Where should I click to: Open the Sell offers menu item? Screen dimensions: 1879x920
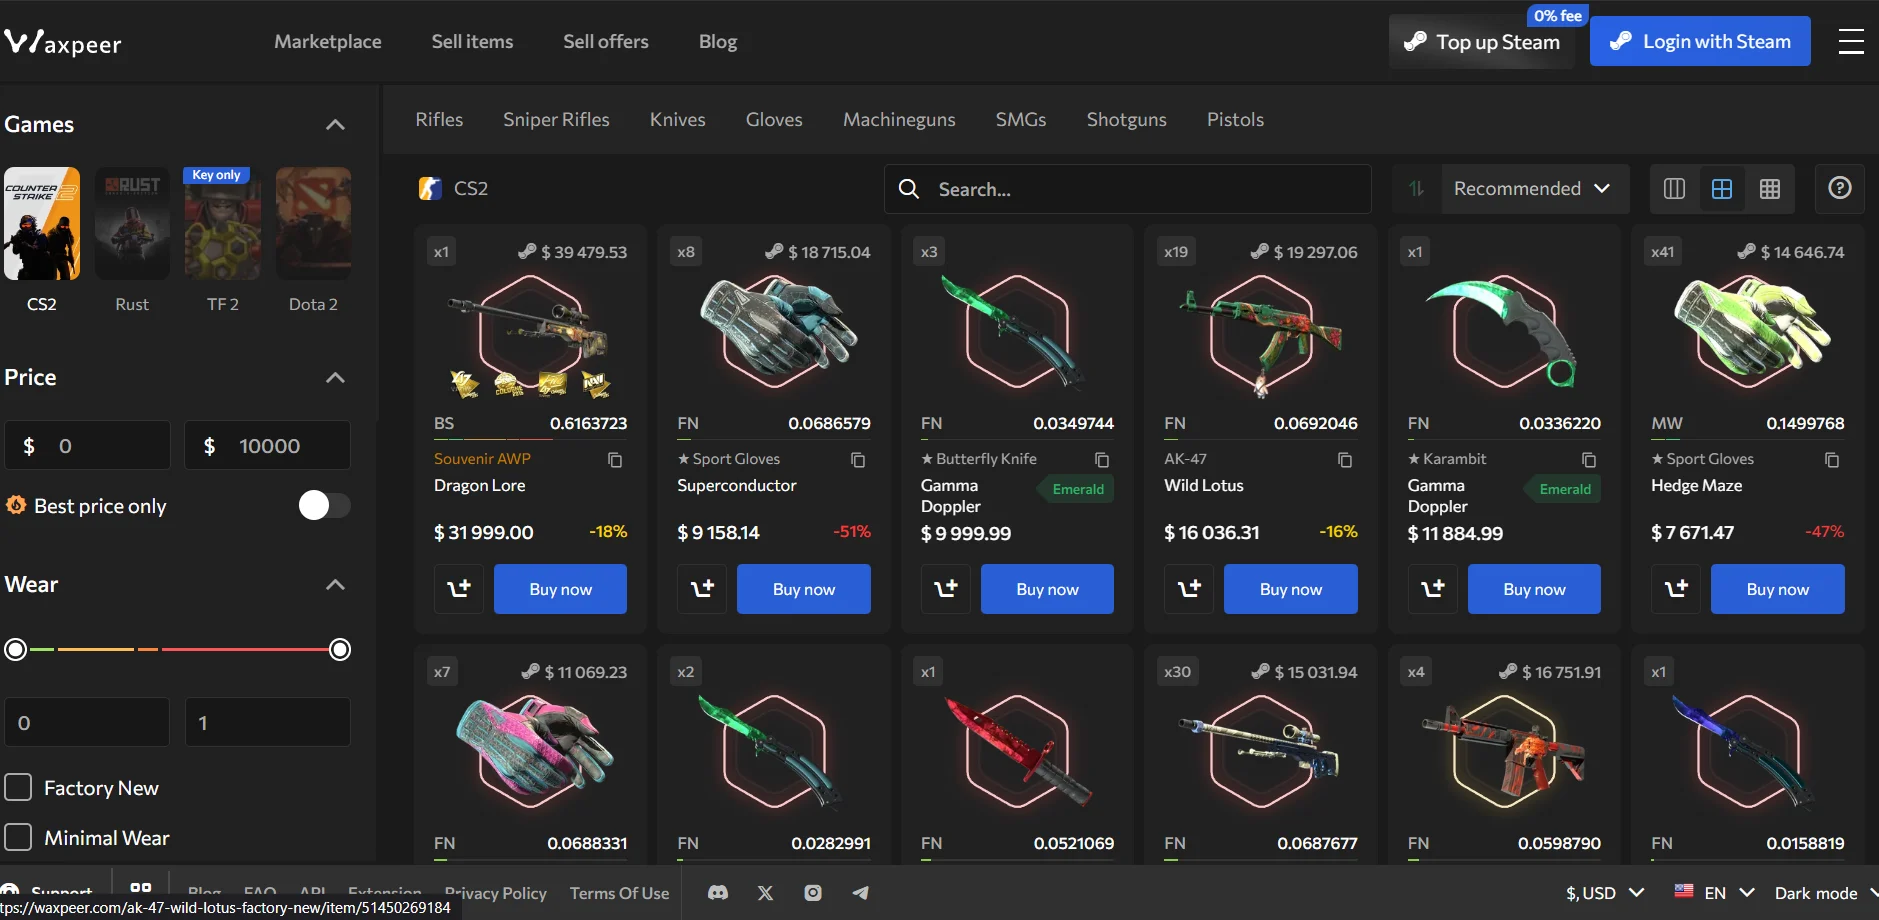point(606,41)
